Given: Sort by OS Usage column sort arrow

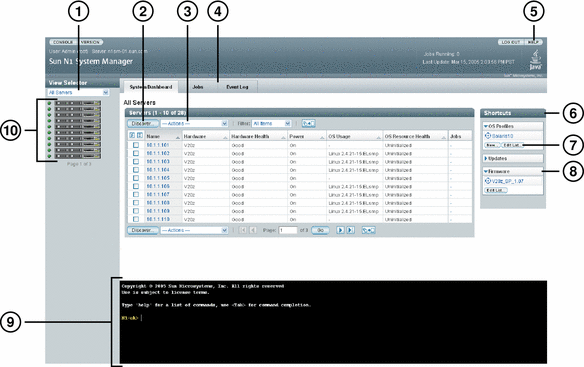Looking at the screenshot, I should coord(379,138).
